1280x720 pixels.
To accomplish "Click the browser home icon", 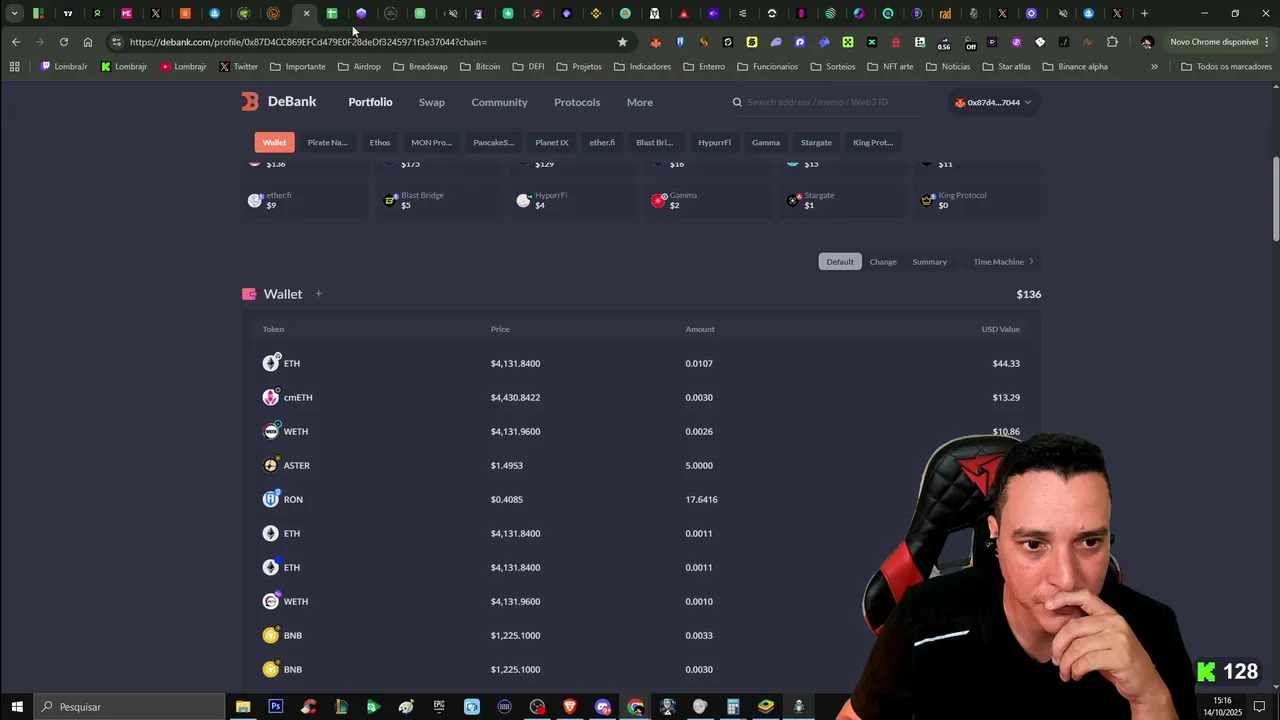I will pyautogui.click(x=88, y=42).
